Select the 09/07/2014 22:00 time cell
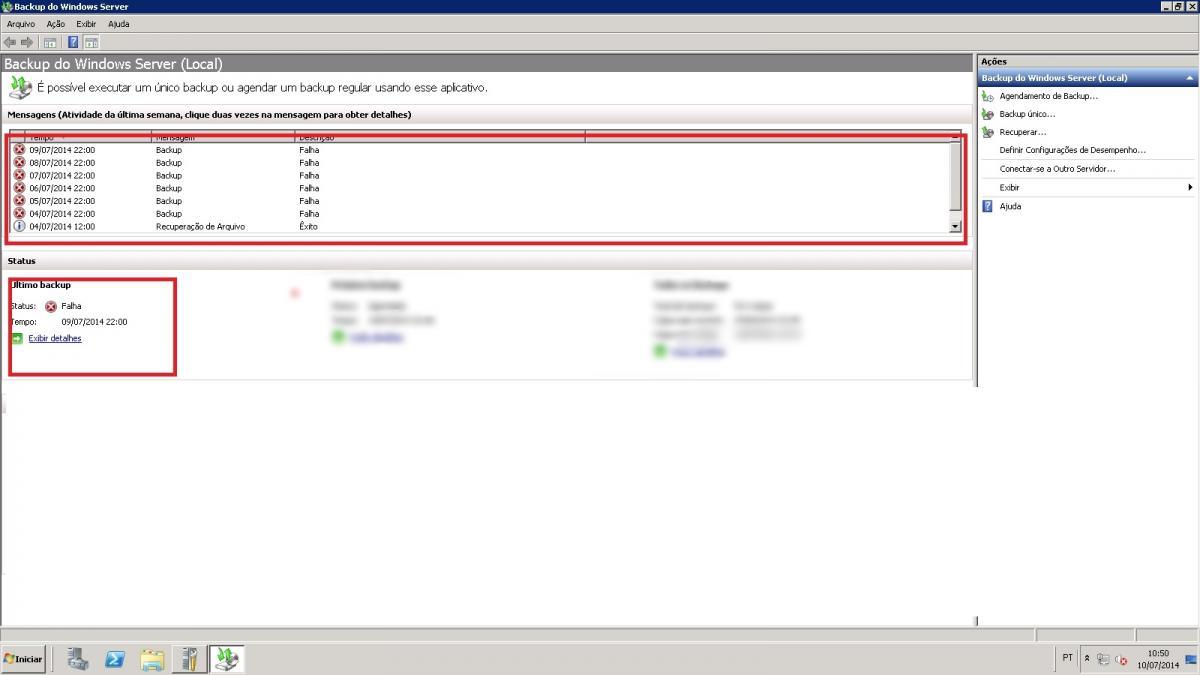The image size is (1200, 675). click(x=62, y=149)
